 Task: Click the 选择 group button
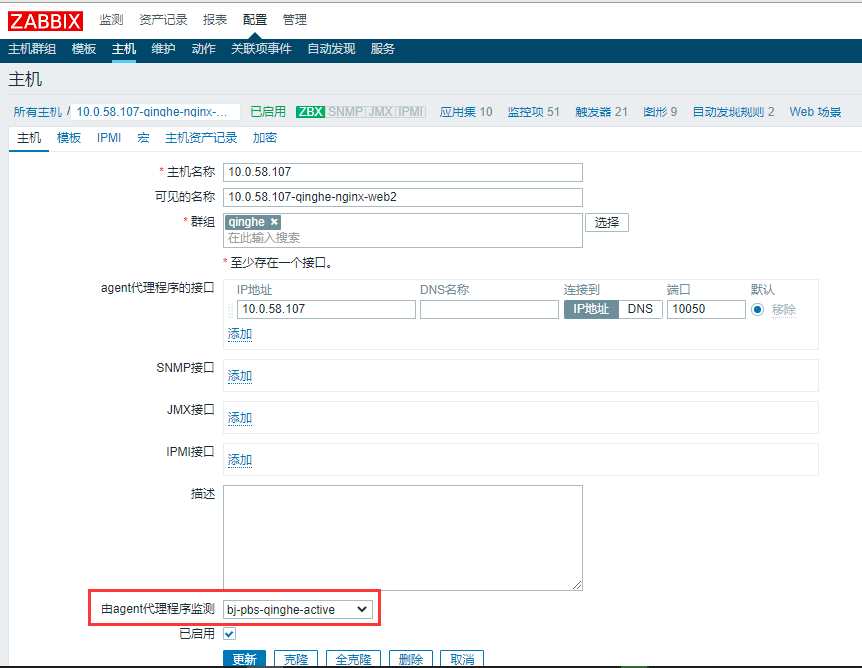click(x=606, y=223)
